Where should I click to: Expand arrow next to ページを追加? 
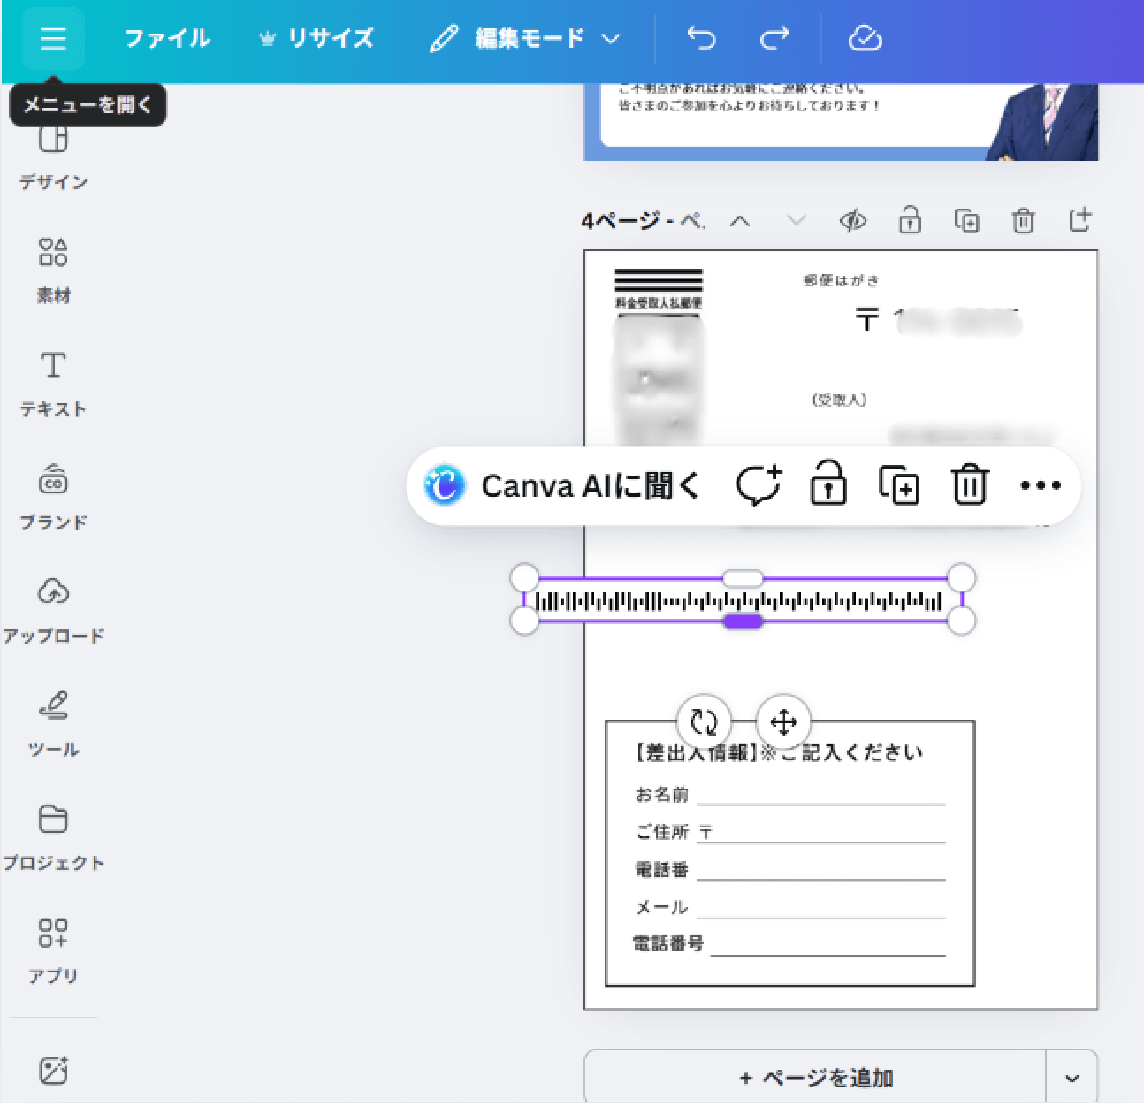(1072, 1078)
